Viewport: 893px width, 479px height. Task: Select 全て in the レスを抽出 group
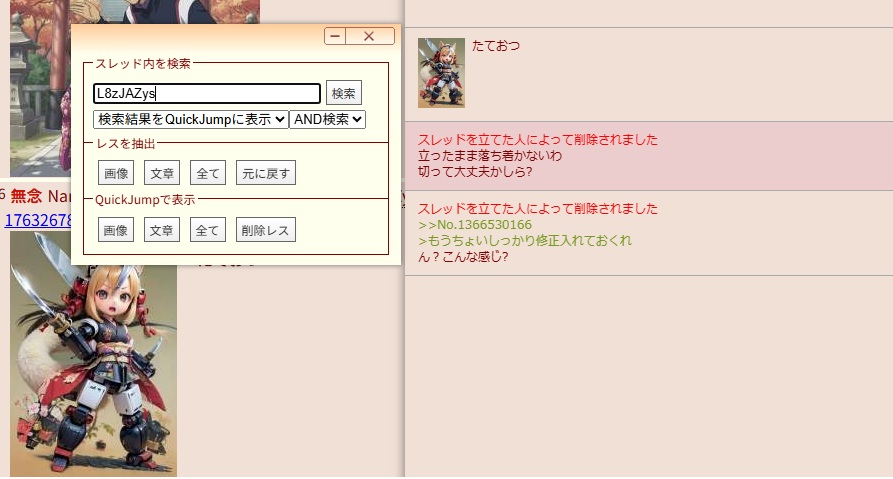point(208,173)
